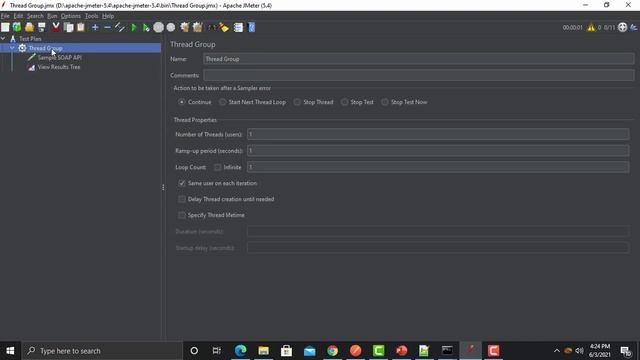The height and width of the screenshot is (360, 640).
Task: Open Microsoft Edge from taskbar
Action: pos(240,351)
